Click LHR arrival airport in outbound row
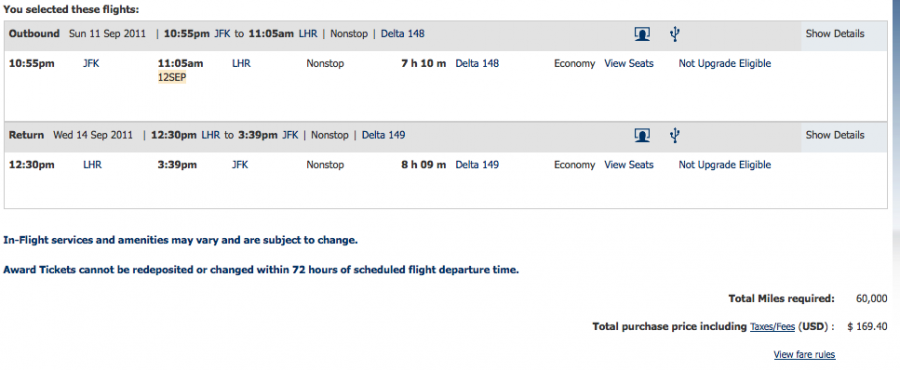This screenshot has width=900, height=370. click(241, 63)
